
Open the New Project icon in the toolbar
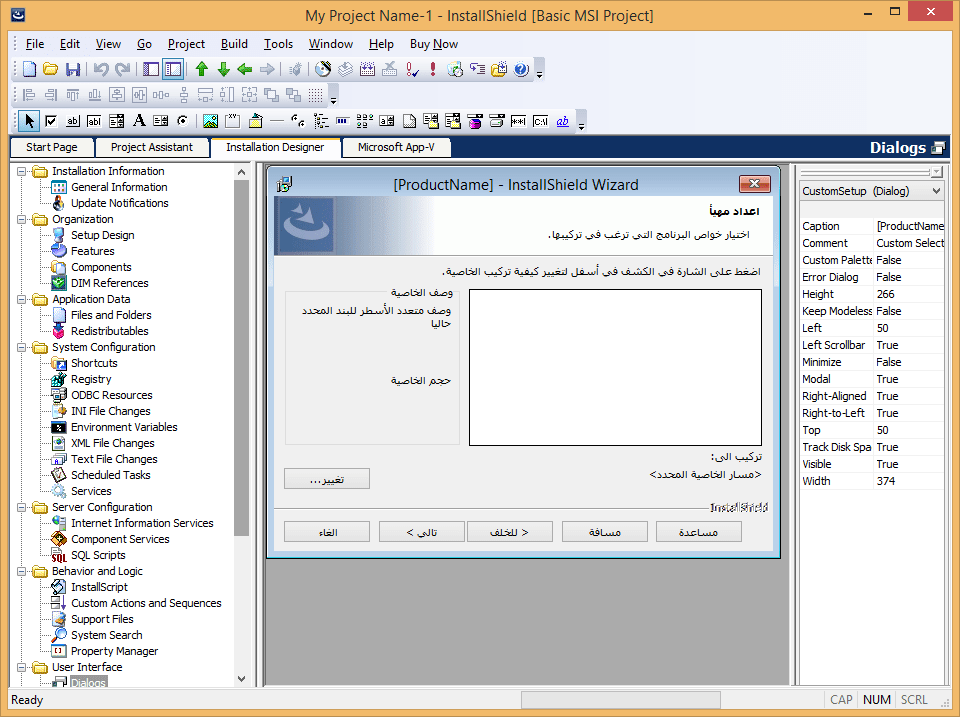pyautogui.click(x=27, y=68)
